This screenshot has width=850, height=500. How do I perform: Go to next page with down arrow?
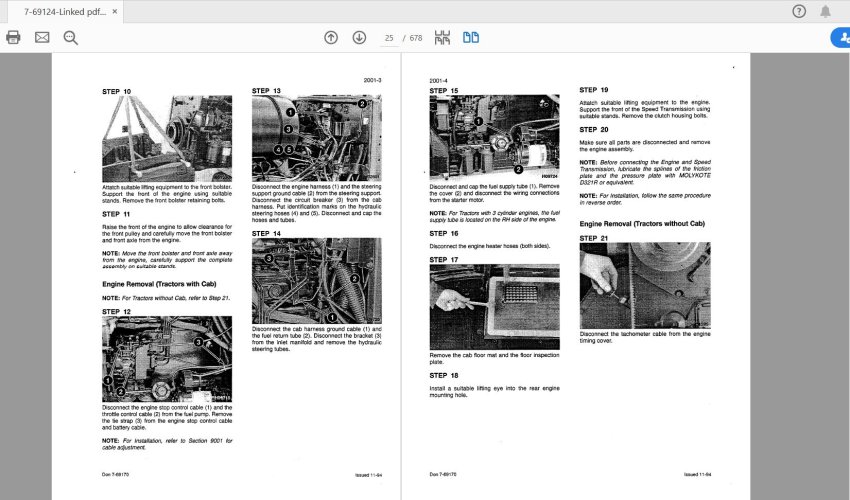click(359, 38)
